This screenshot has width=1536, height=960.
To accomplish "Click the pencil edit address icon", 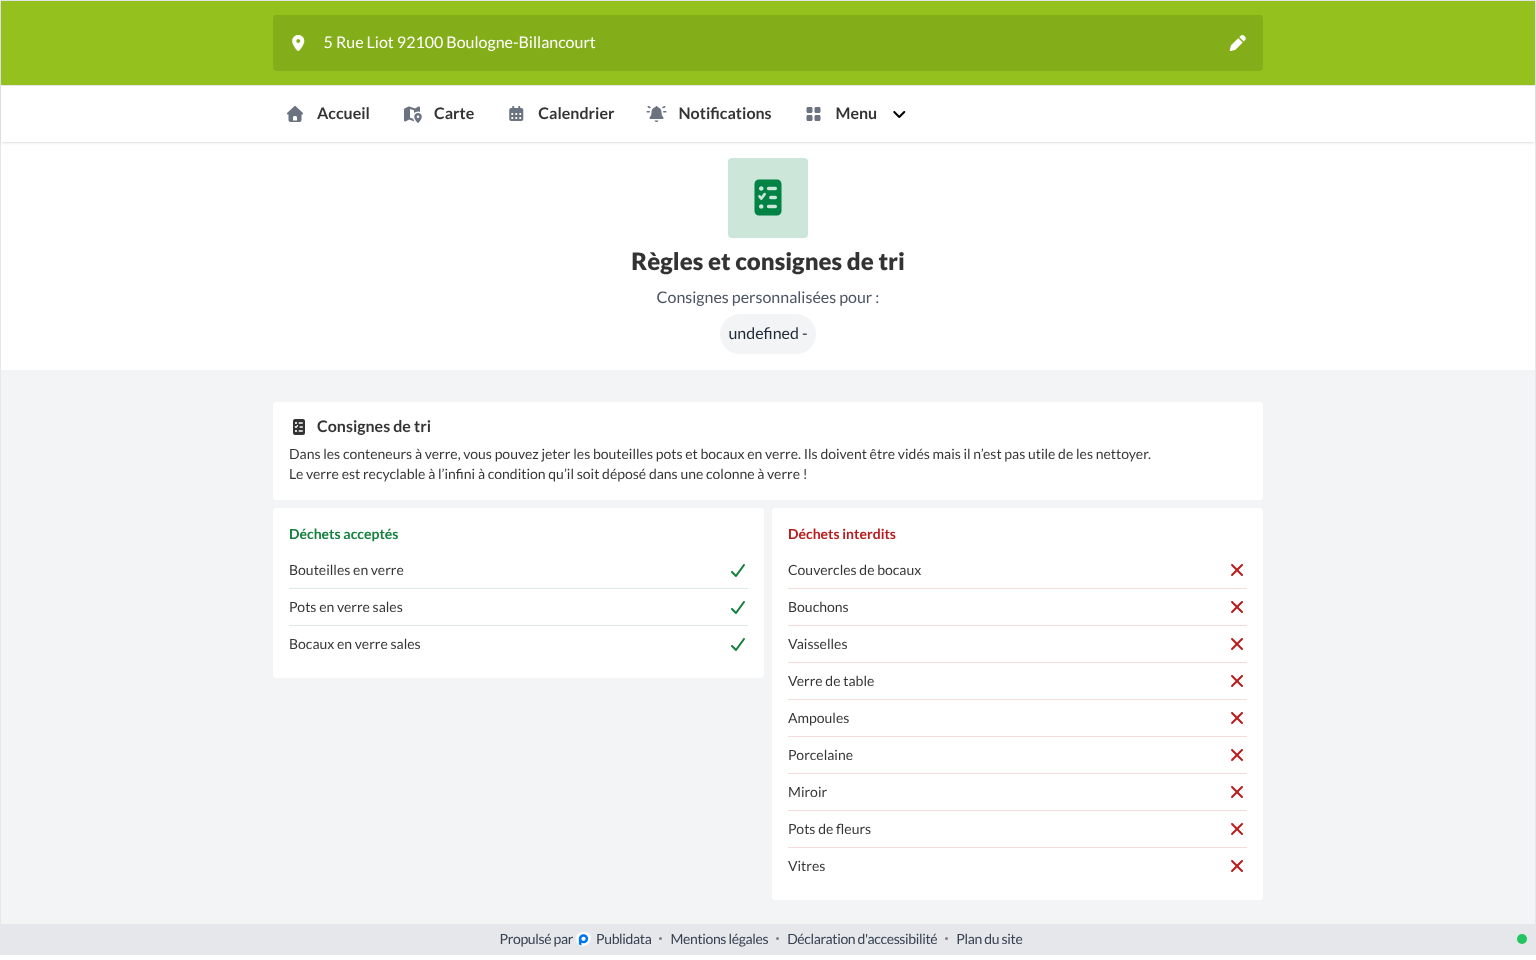I will point(1237,43).
